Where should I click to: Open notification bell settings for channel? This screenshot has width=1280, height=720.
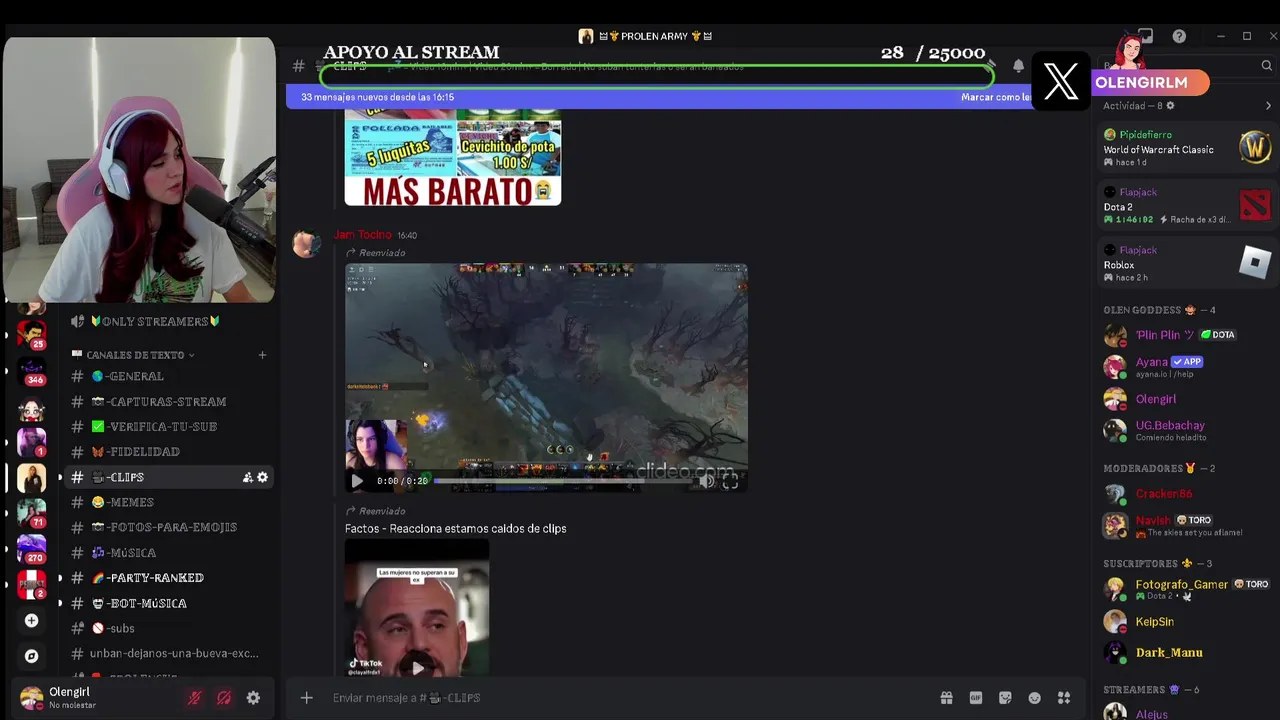(1018, 66)
